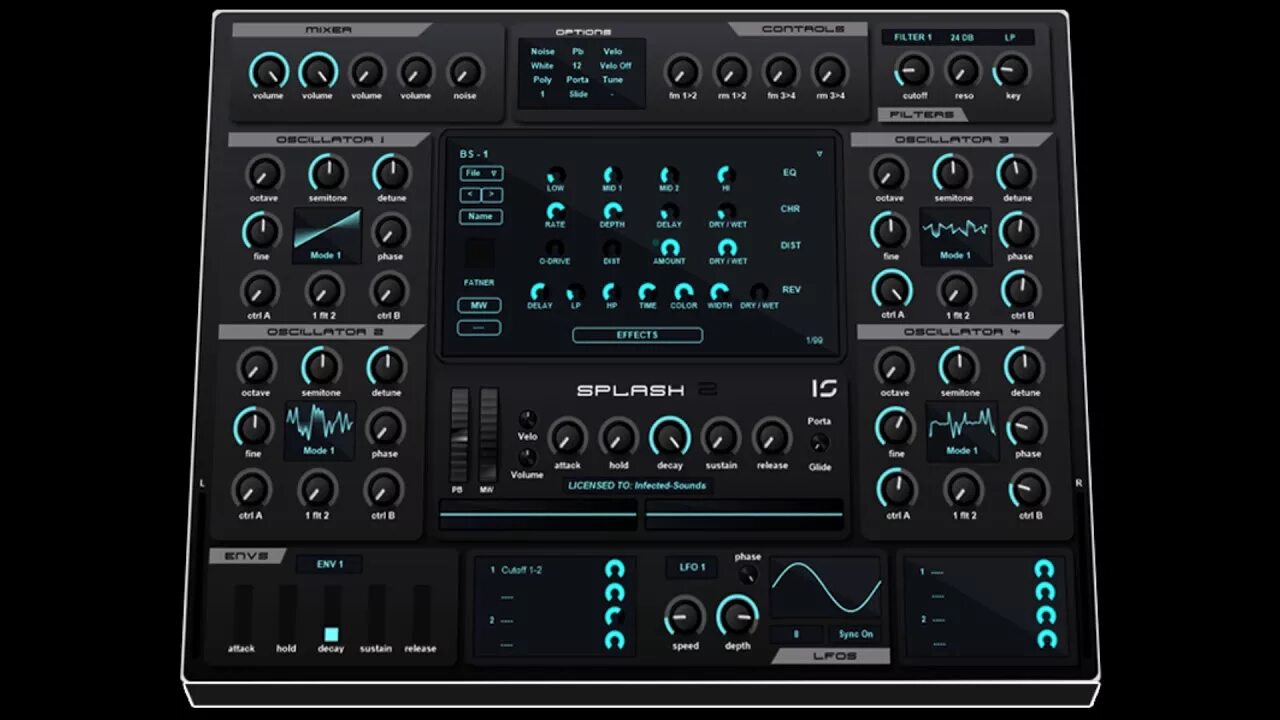Click the amp envelope decay knob
Viewport: 1280px width, 720px height.
click(x=670, y=438)
